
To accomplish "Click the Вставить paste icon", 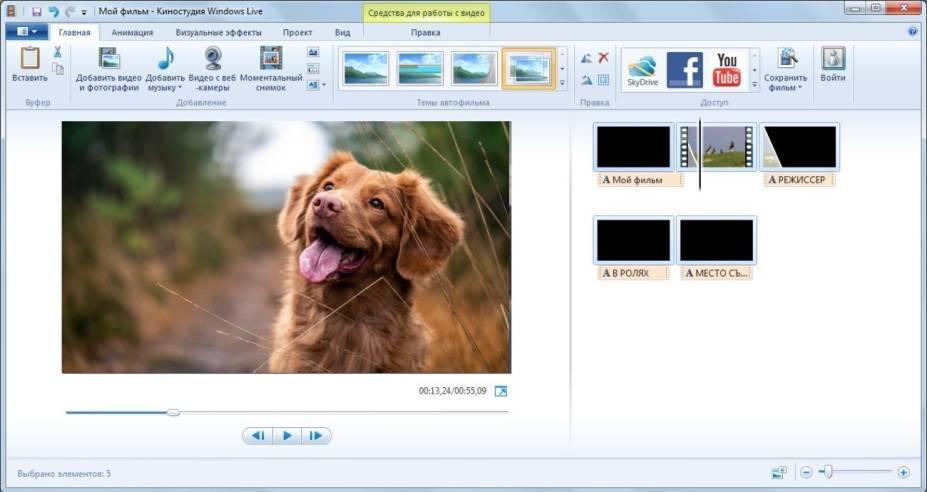I will click(29, 62).
